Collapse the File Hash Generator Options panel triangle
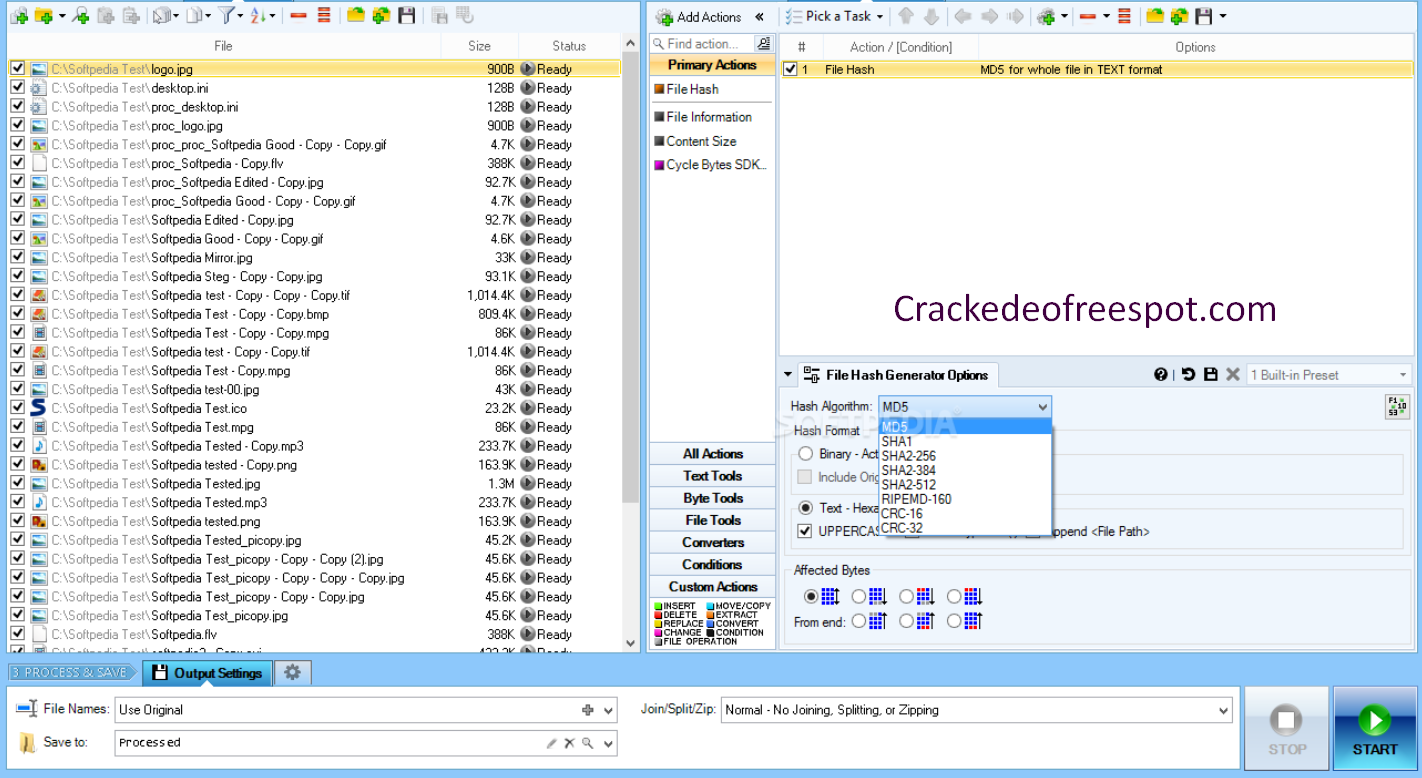Image resolution: width=1422 pixels, height=778 pixels. [x=788, y=375]
